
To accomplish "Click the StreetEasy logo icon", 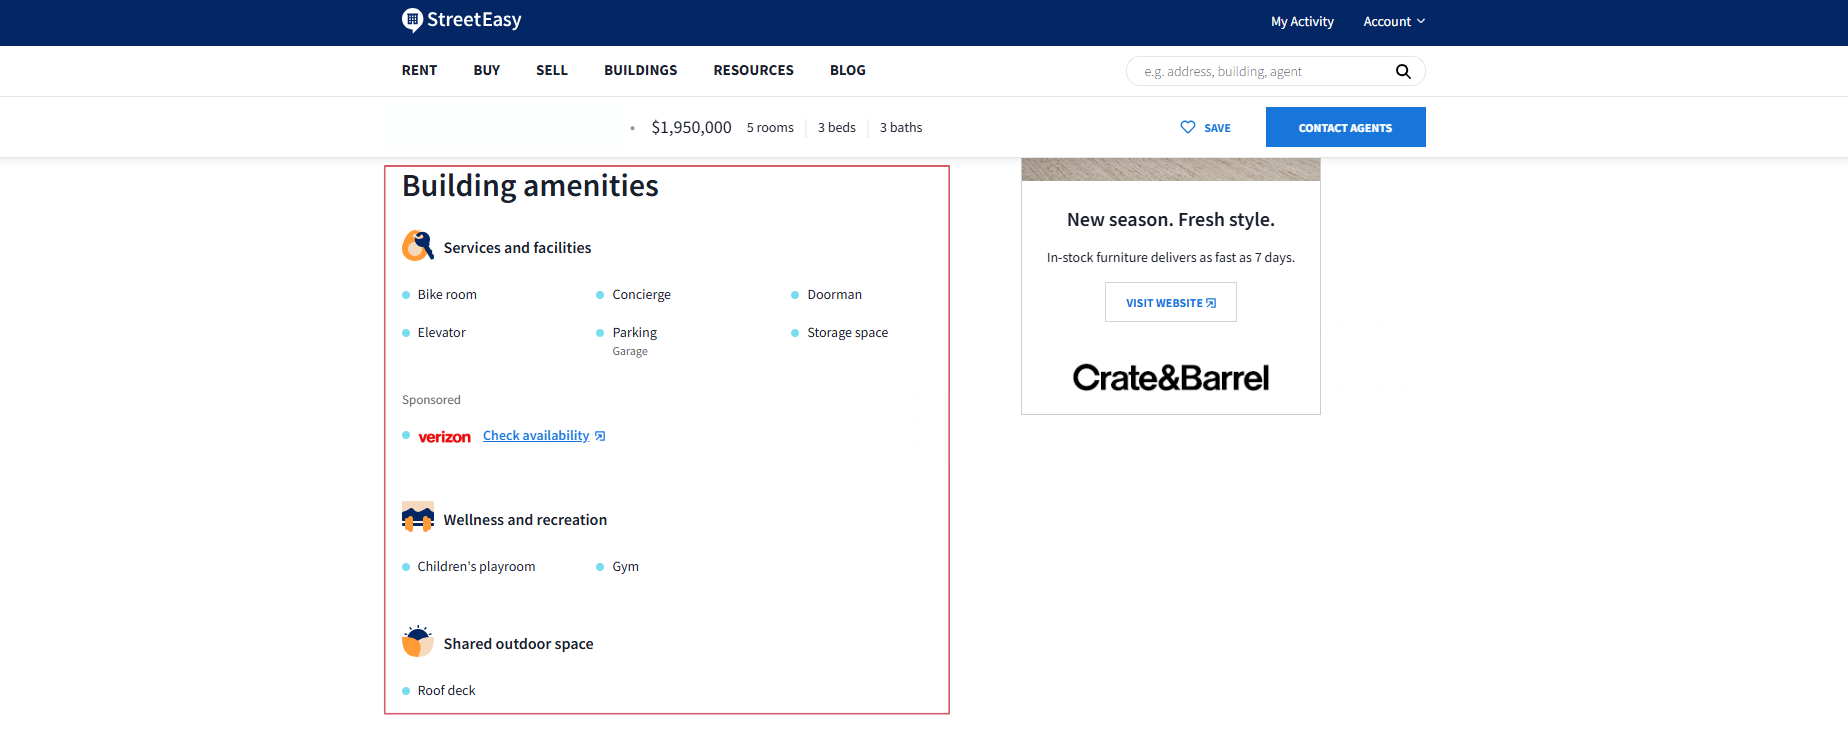I will (x=412, y=20).
